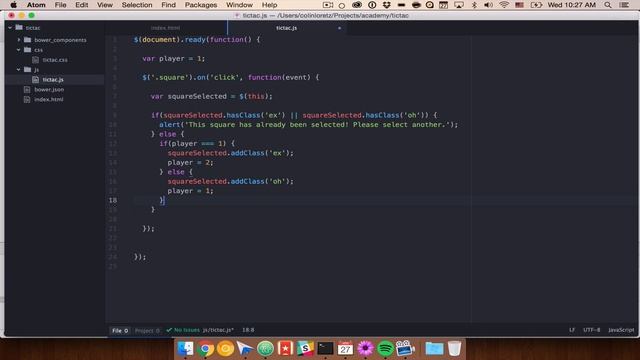Open the Packages menu
This screenshot has height=360, width=640.
click(201, 5)
